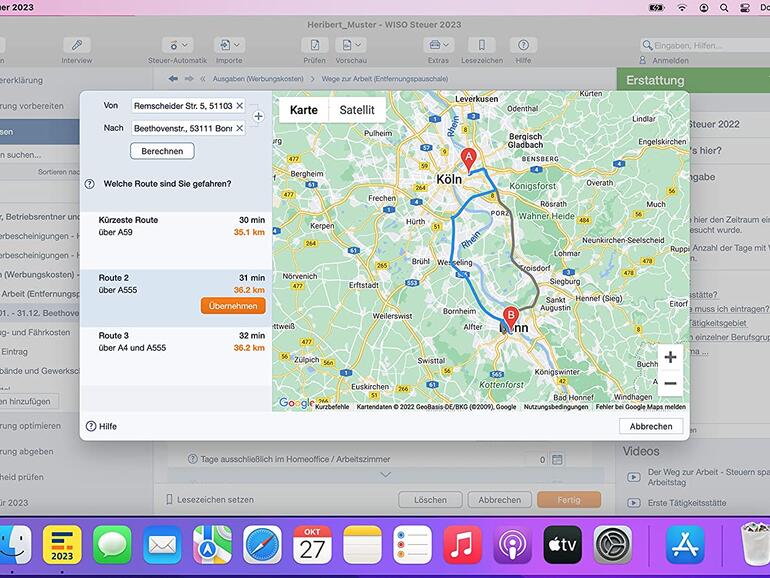The height and width of the screenshot is (578, 770).
Task: Click the Google logo on map
Action: 296,403
